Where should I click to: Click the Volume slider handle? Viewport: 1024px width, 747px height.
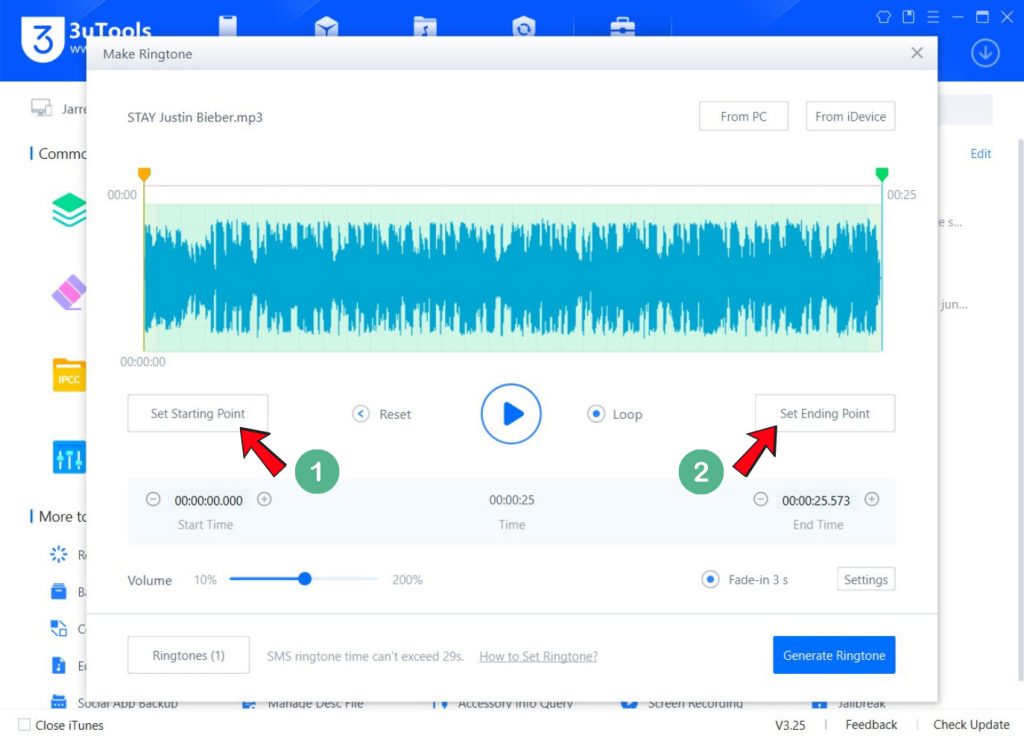305,579
